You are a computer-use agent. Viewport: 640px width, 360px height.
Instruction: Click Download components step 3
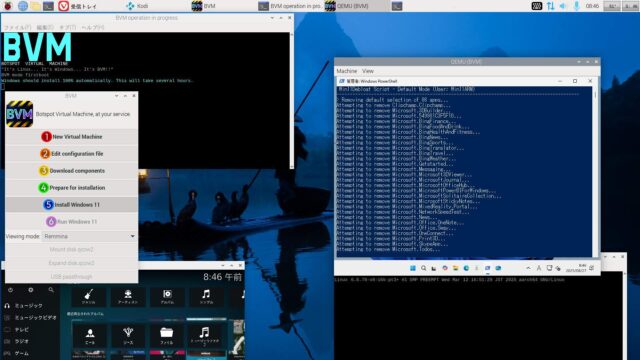(71, 171)
